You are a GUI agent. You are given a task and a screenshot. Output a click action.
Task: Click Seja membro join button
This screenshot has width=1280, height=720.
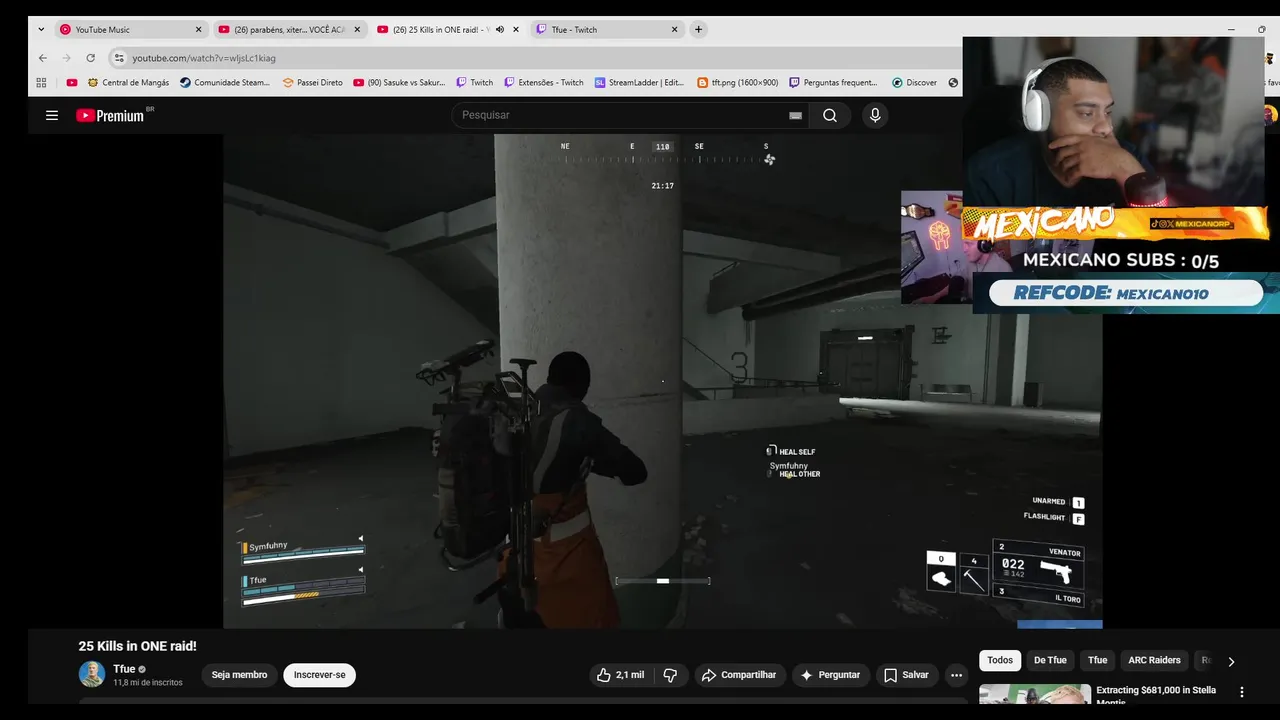point(239,675)
